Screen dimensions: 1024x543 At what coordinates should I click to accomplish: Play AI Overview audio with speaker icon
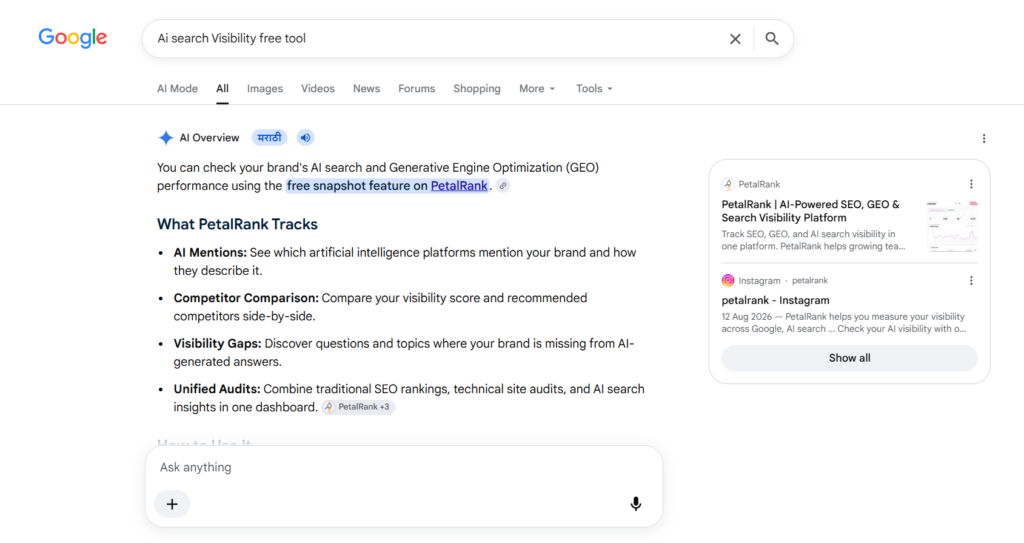click(305, 138)
